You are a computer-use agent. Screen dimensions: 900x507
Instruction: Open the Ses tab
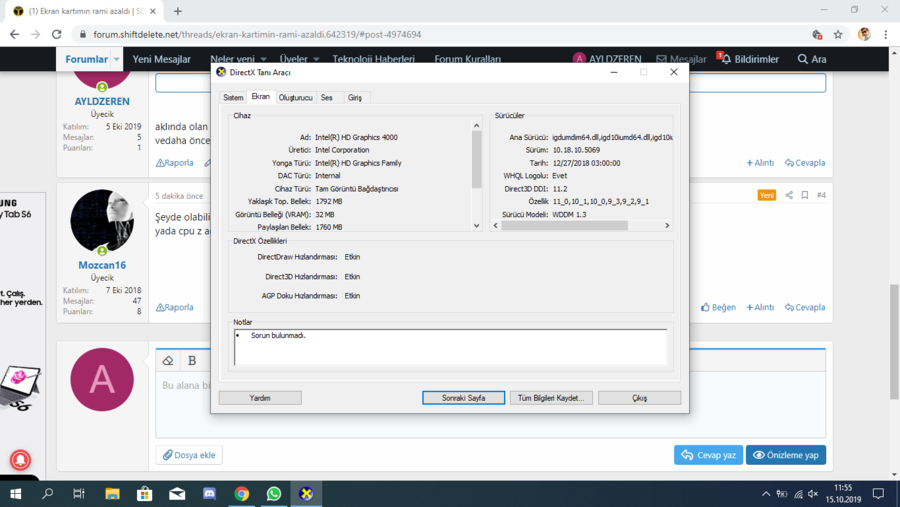327,98
